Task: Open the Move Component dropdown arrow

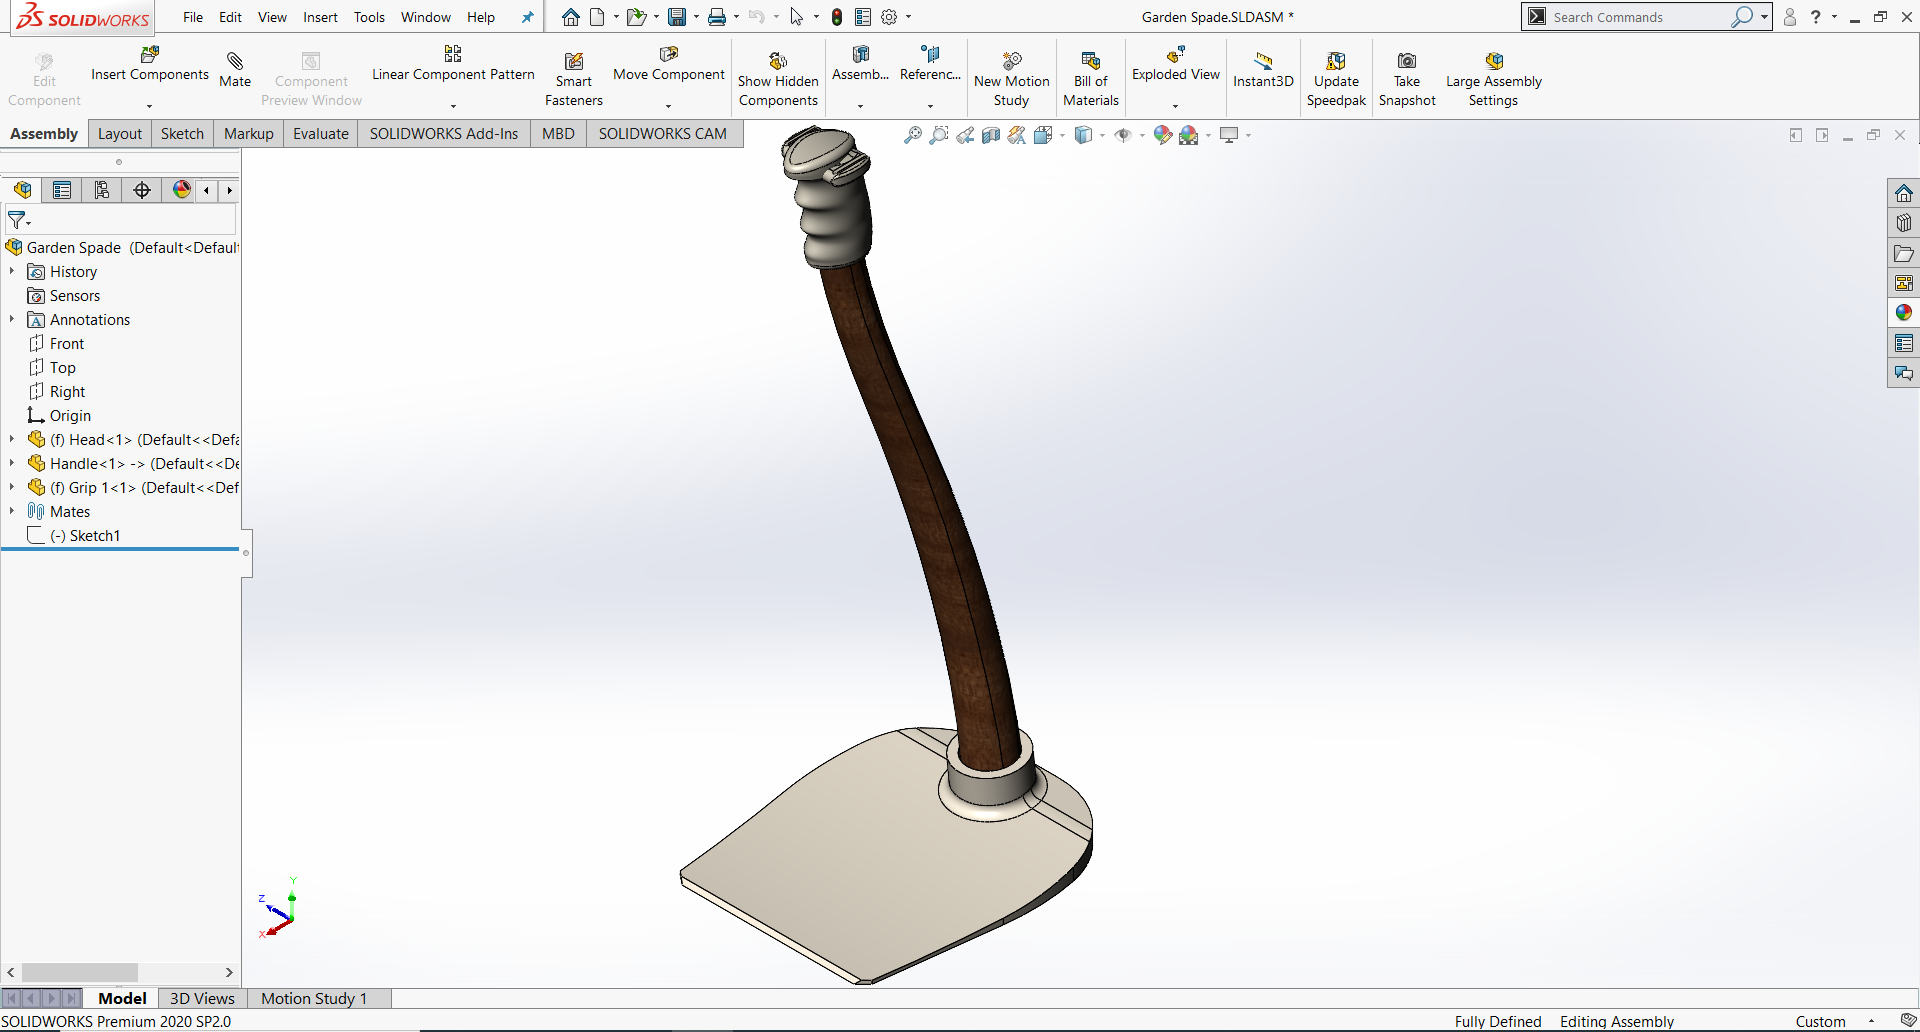Action: pos(669,106)
